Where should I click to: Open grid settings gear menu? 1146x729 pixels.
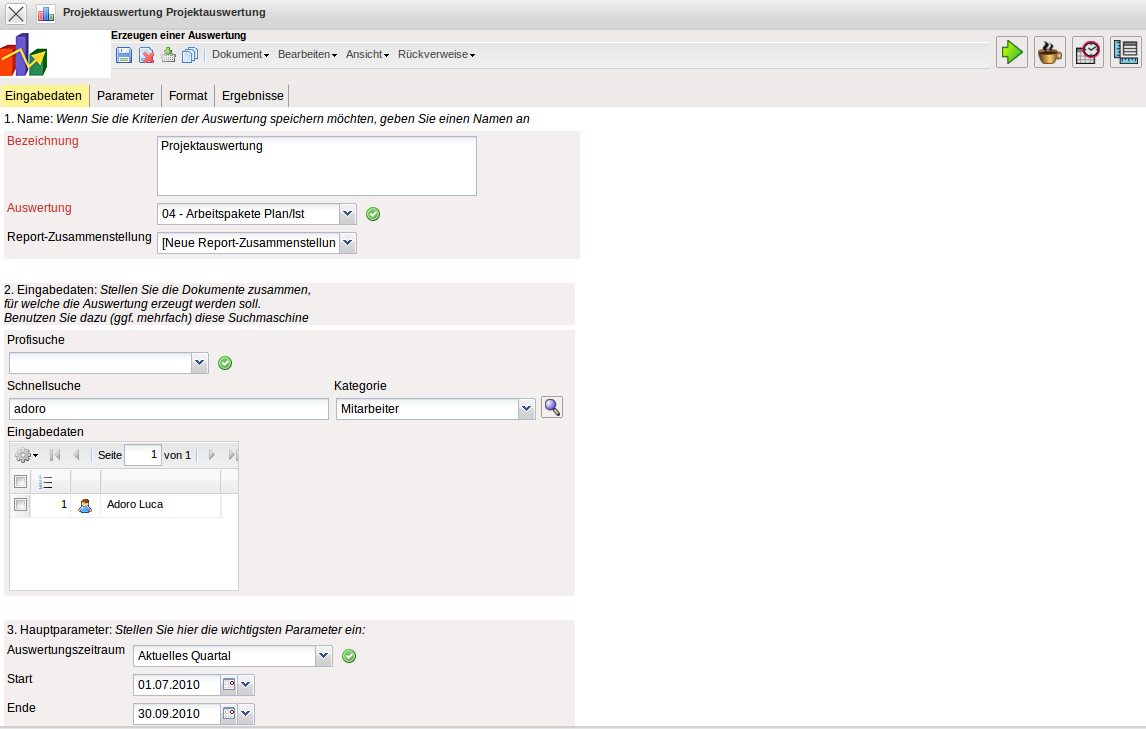26,456
